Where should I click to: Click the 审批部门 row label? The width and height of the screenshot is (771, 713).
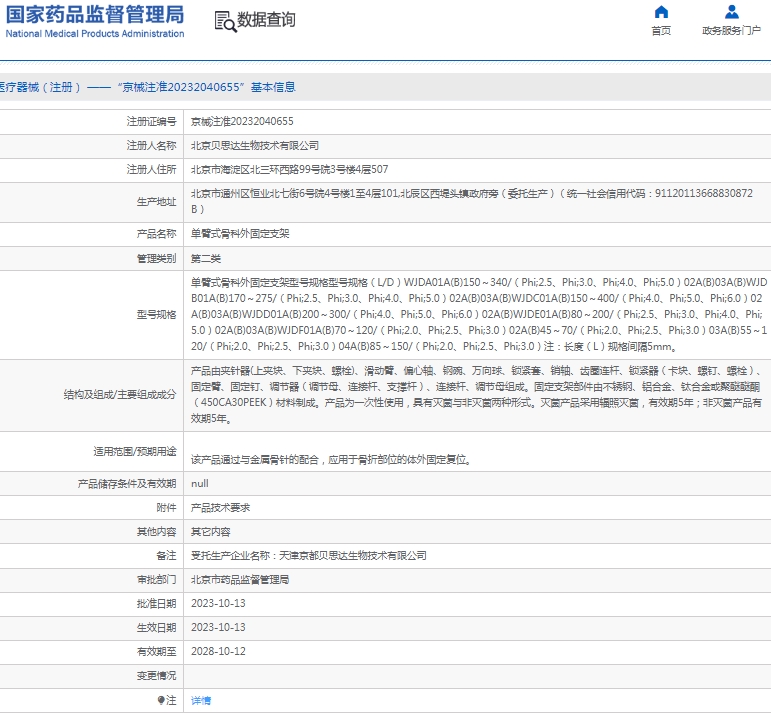156,580
